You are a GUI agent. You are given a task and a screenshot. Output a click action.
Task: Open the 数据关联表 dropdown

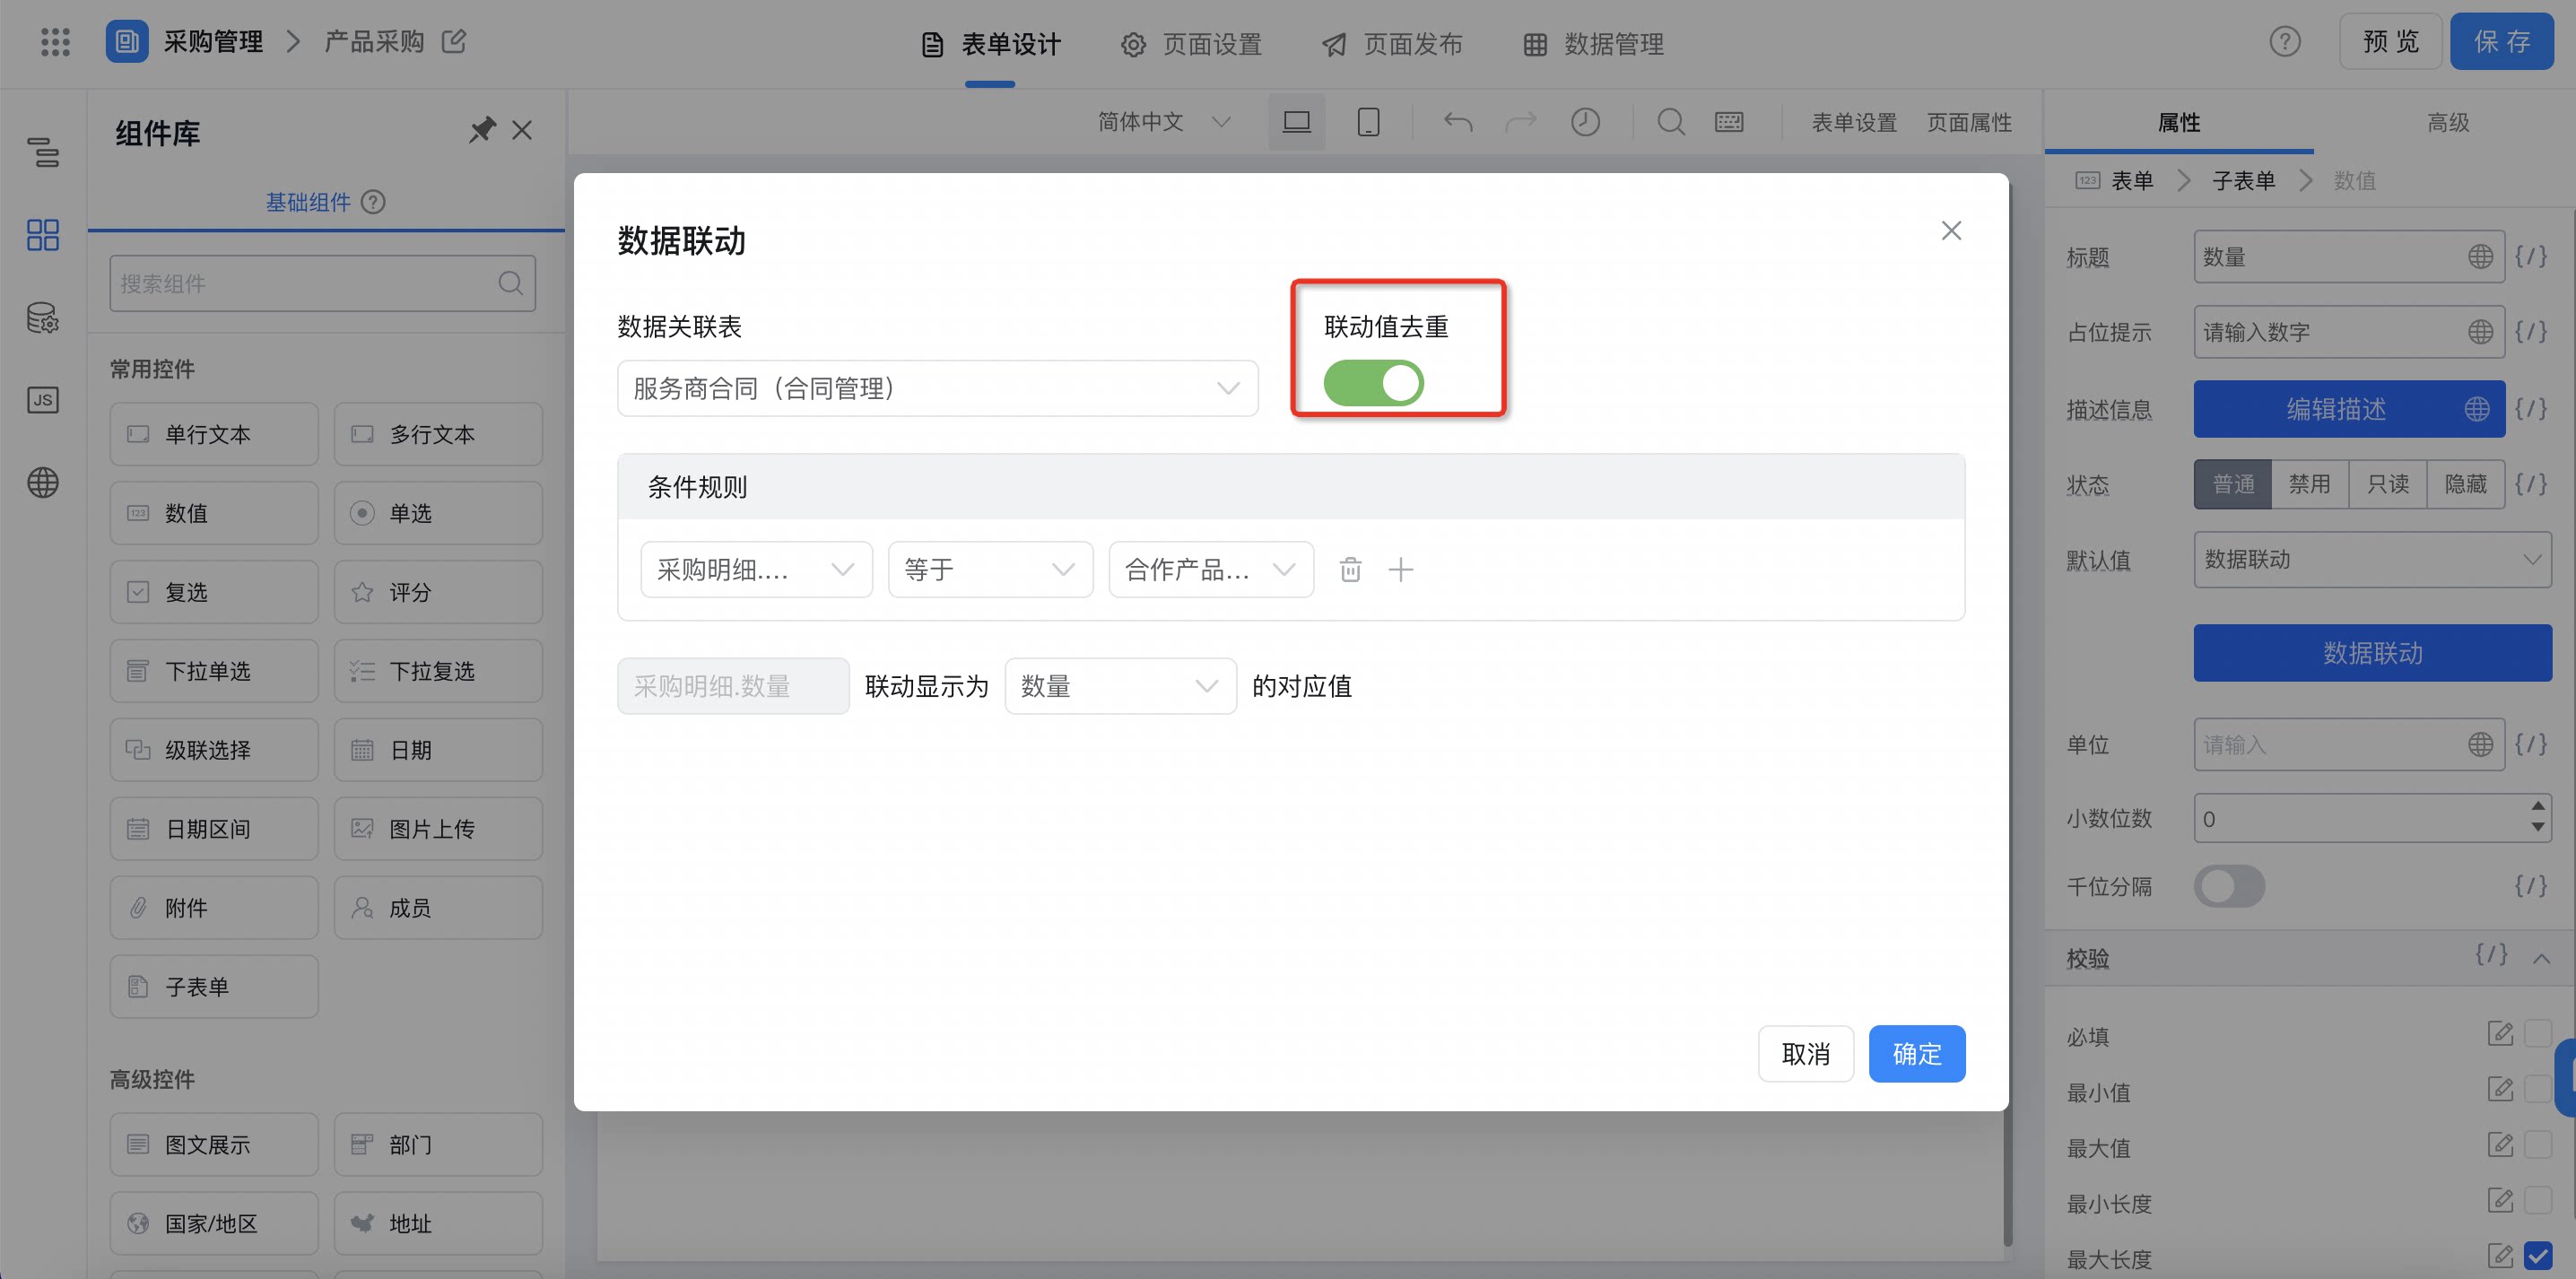937,388
